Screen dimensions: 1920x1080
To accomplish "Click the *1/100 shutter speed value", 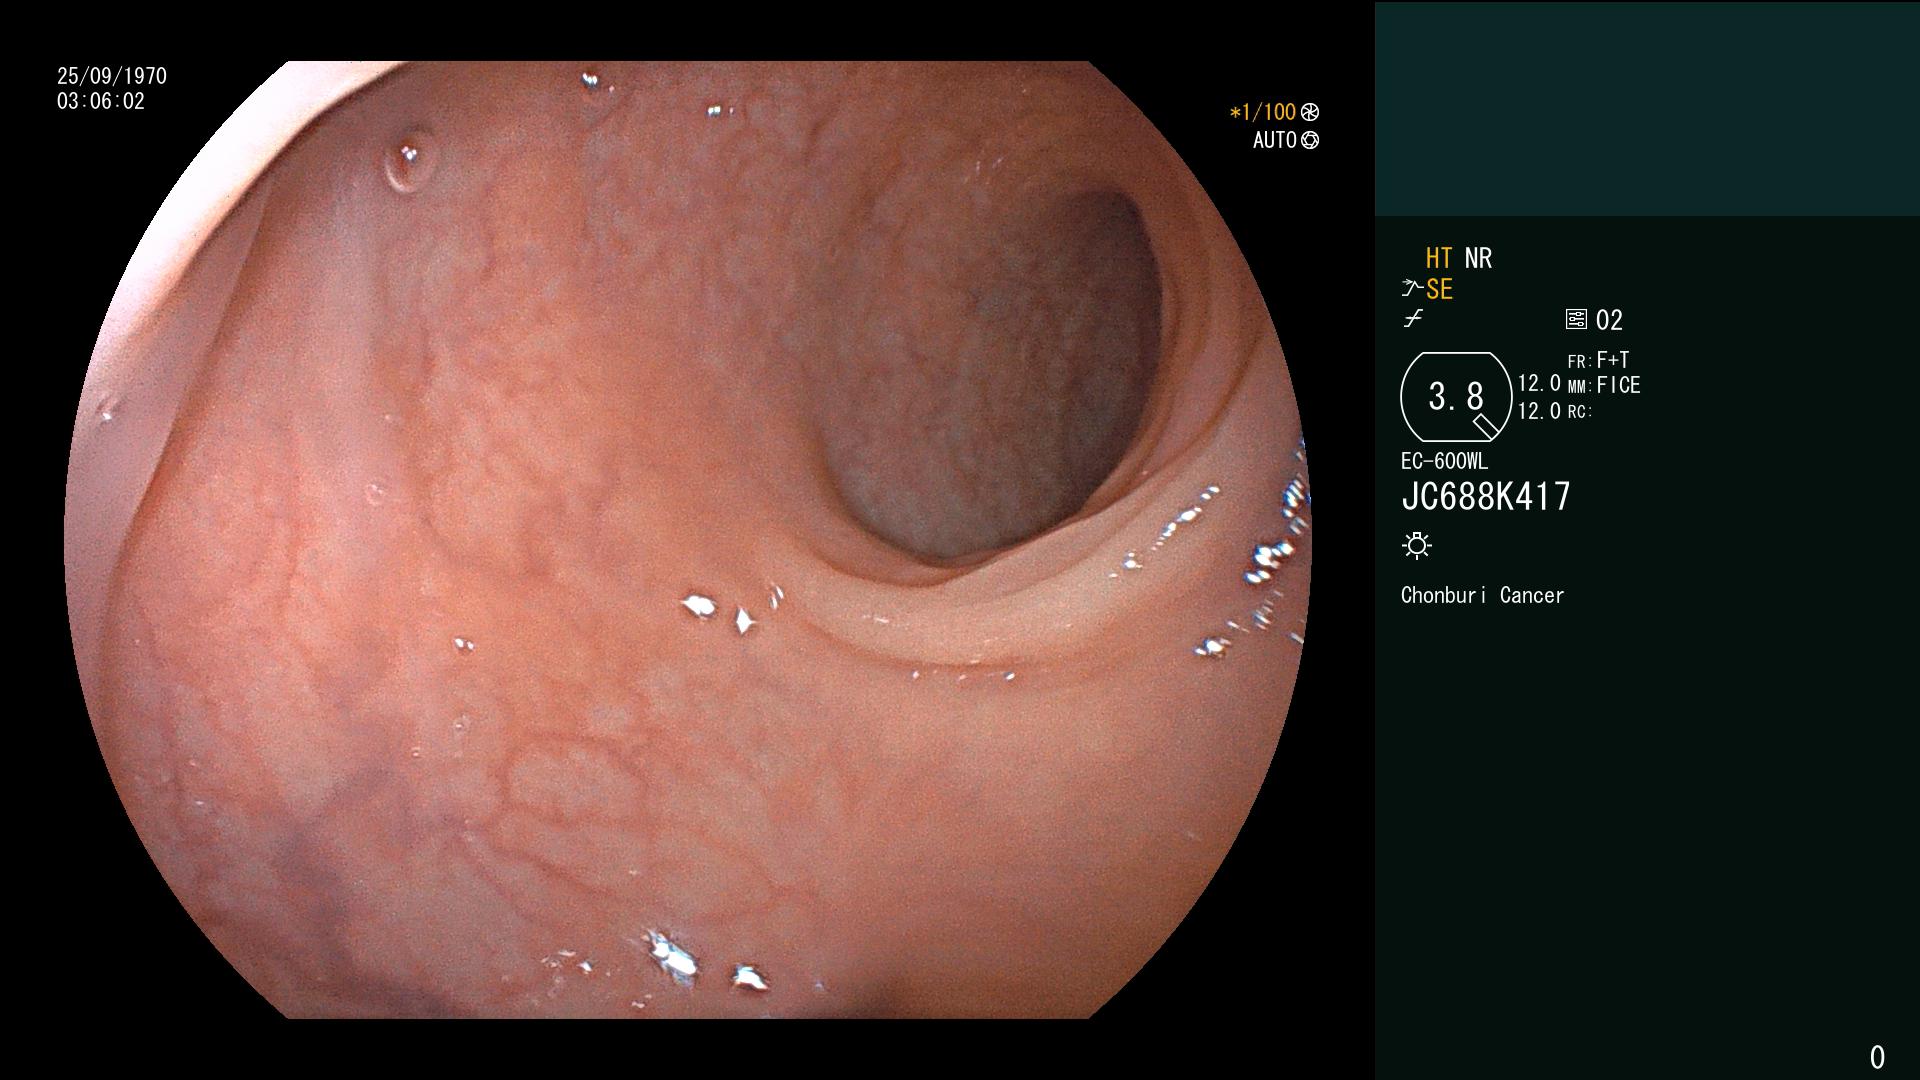I will click(x=1263, y=112).
